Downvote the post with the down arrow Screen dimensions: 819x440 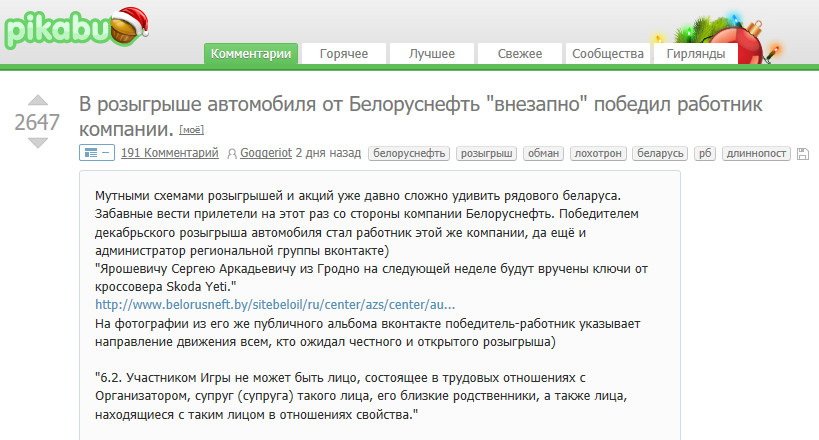(x=38, y=142)
